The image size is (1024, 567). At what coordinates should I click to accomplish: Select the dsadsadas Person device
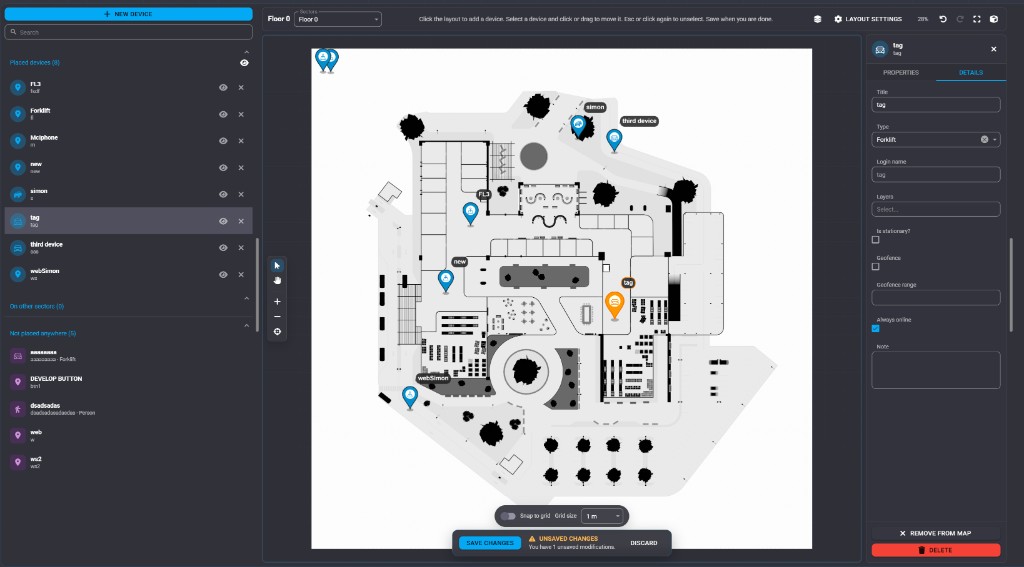[129, 409]
